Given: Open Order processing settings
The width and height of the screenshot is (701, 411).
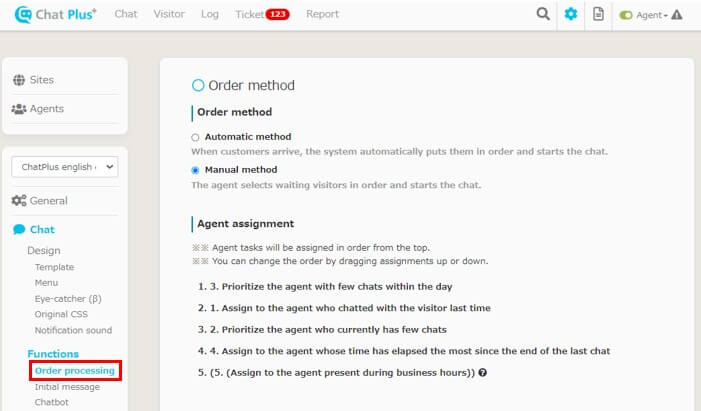Looking at the screenshot, I should 75,371.
